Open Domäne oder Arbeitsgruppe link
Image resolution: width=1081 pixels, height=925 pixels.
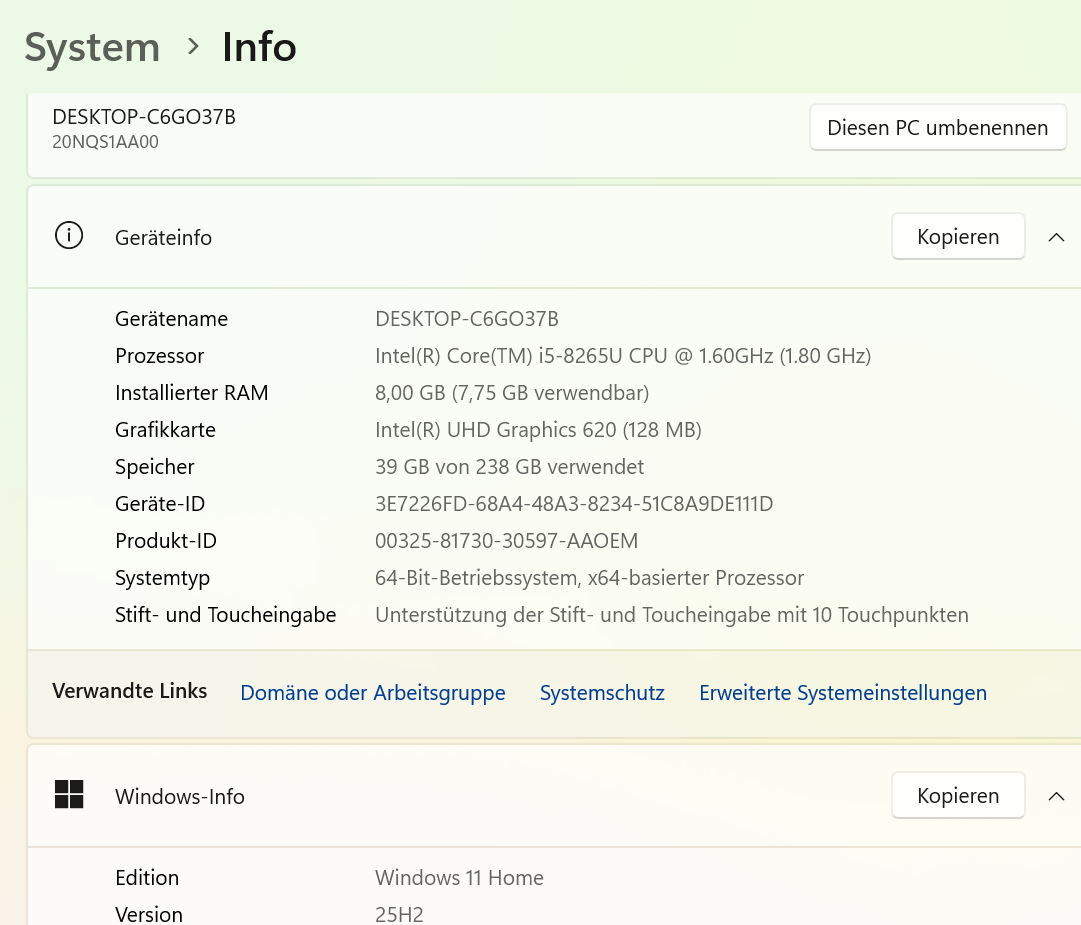tap(373, 692)
